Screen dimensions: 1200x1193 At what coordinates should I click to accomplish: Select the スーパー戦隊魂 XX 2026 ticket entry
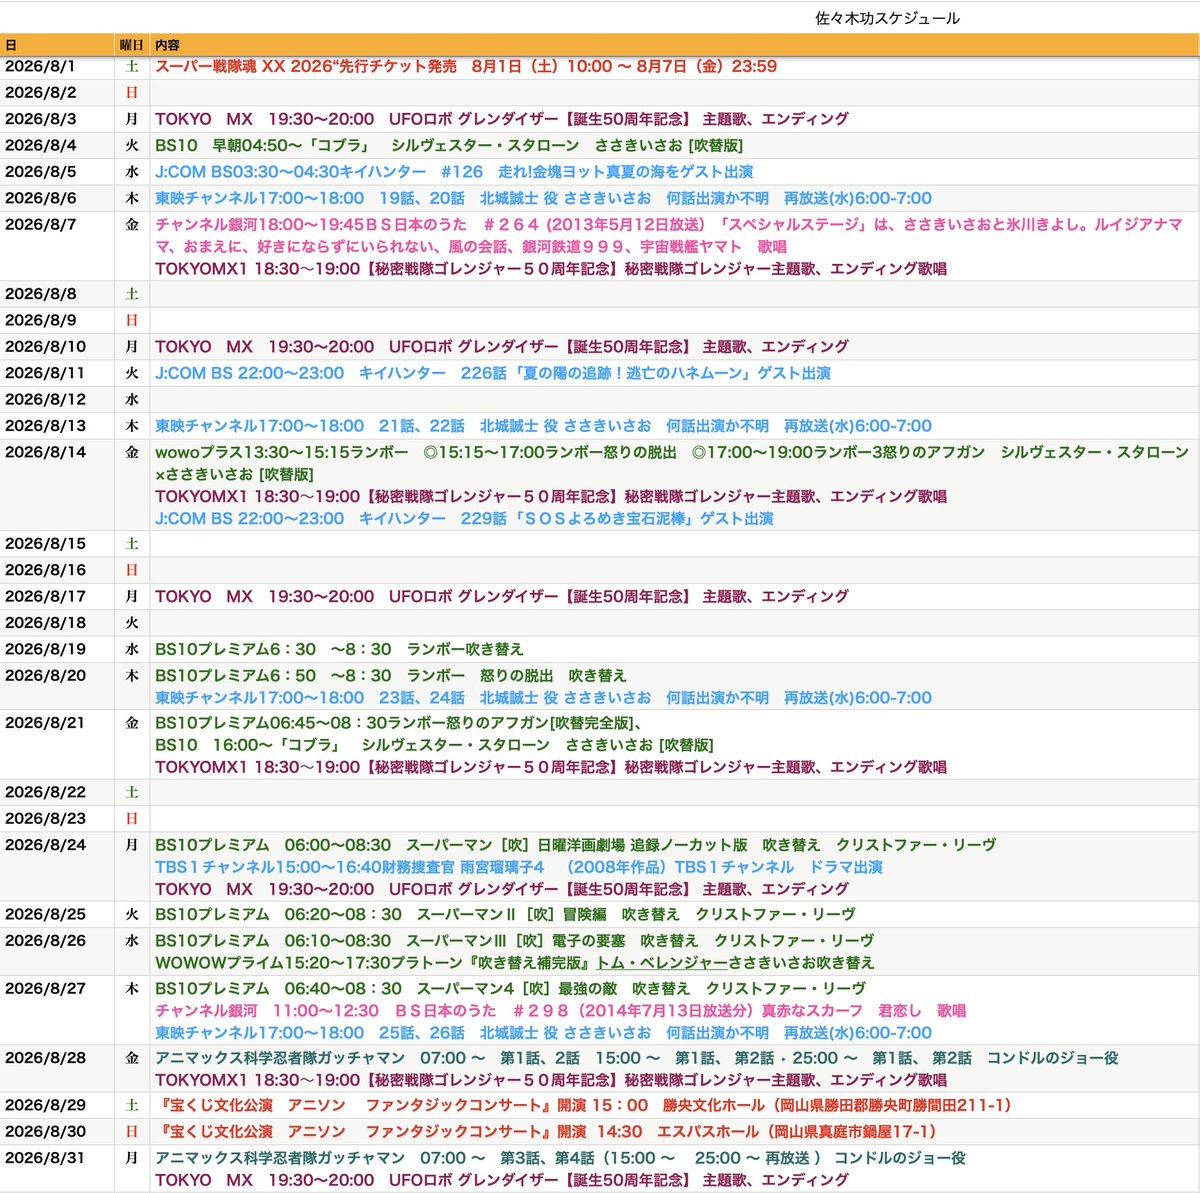466,67
